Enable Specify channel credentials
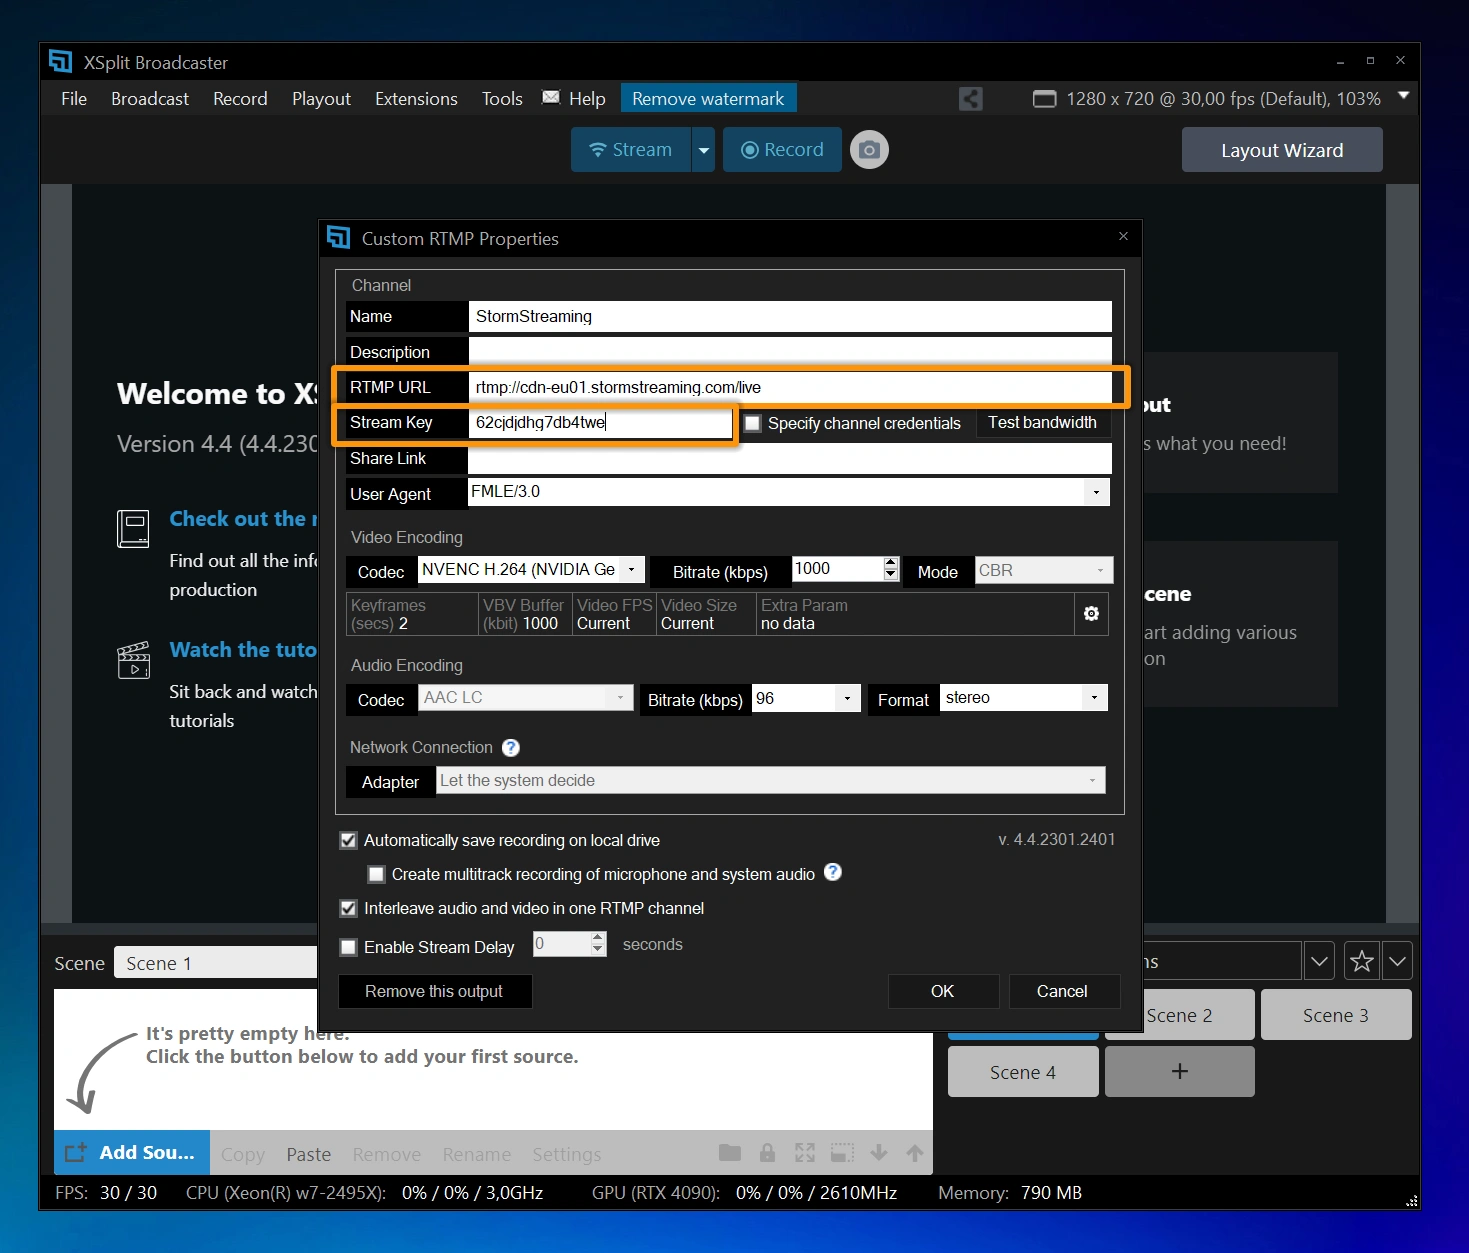The height and width of the screenshot is (1253, 1469). [751, 423]
